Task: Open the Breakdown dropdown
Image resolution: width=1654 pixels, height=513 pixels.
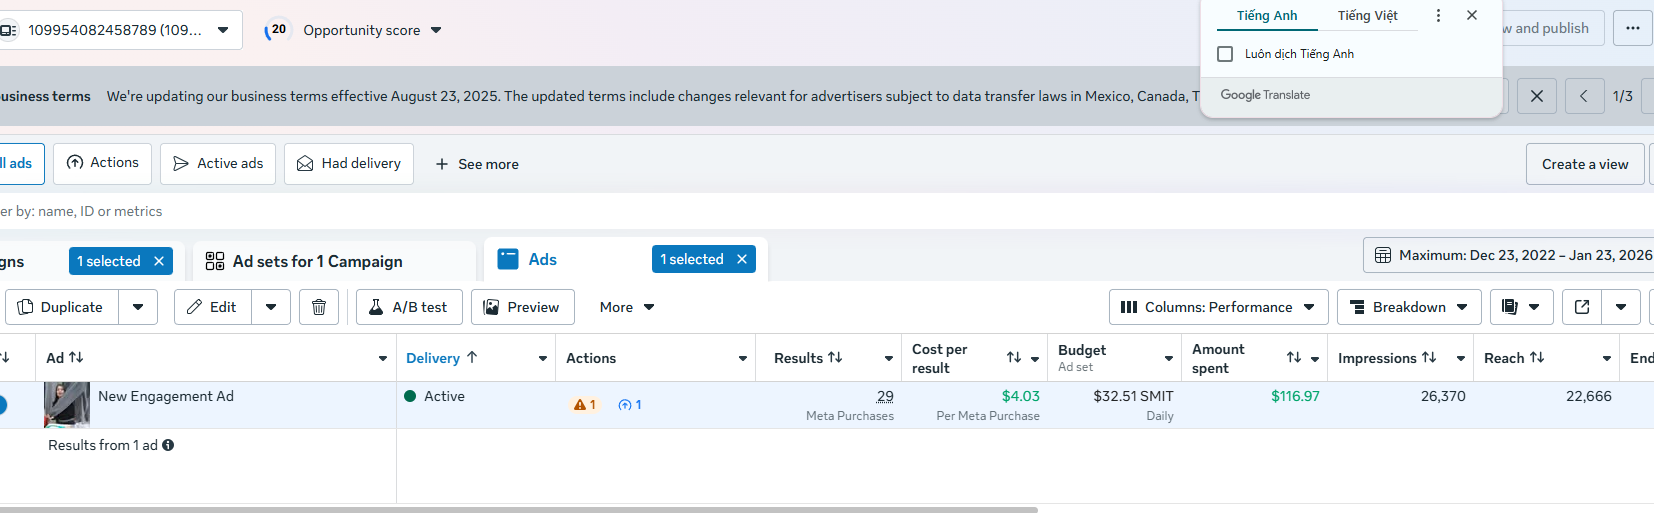Action: (x=1408, y=307)
